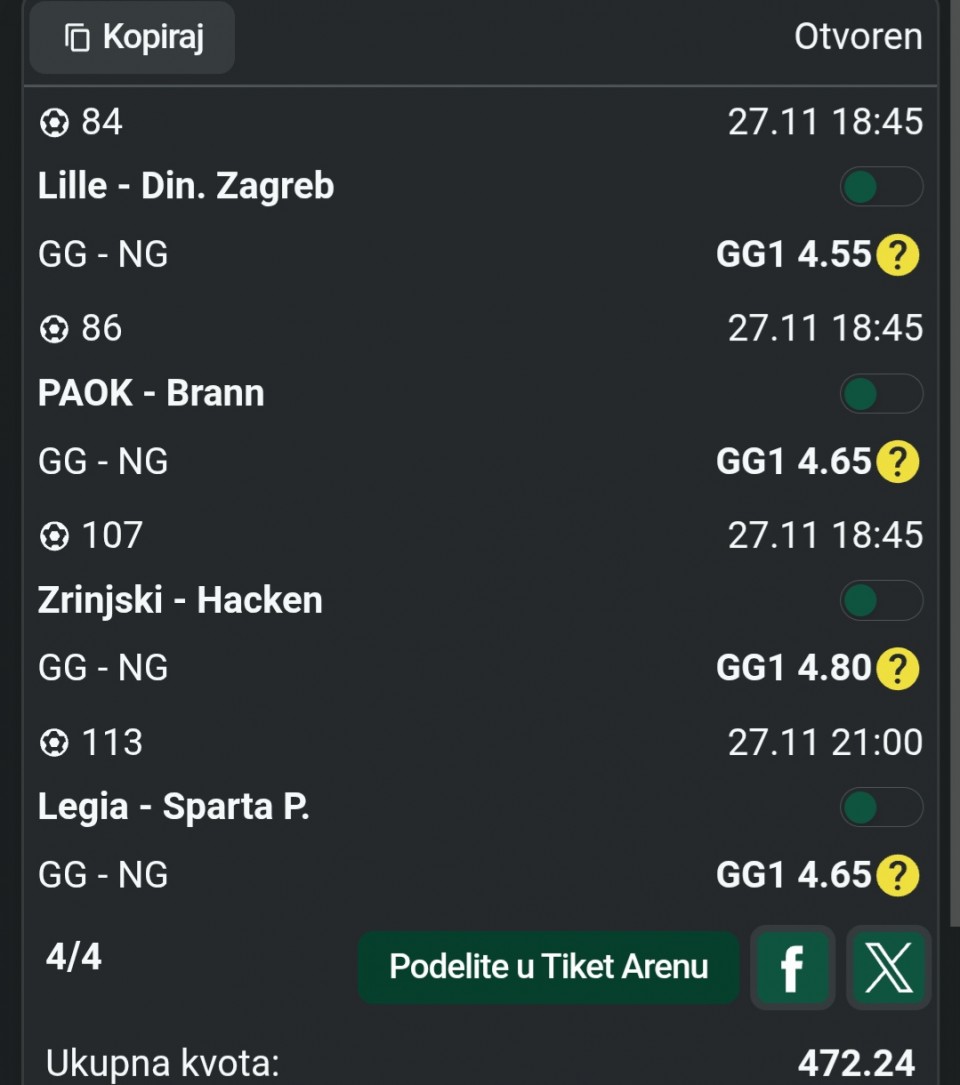Click the yellow help icon beside GG1 4.55
Screen dimensions: 960x1085
coord(897,256)
